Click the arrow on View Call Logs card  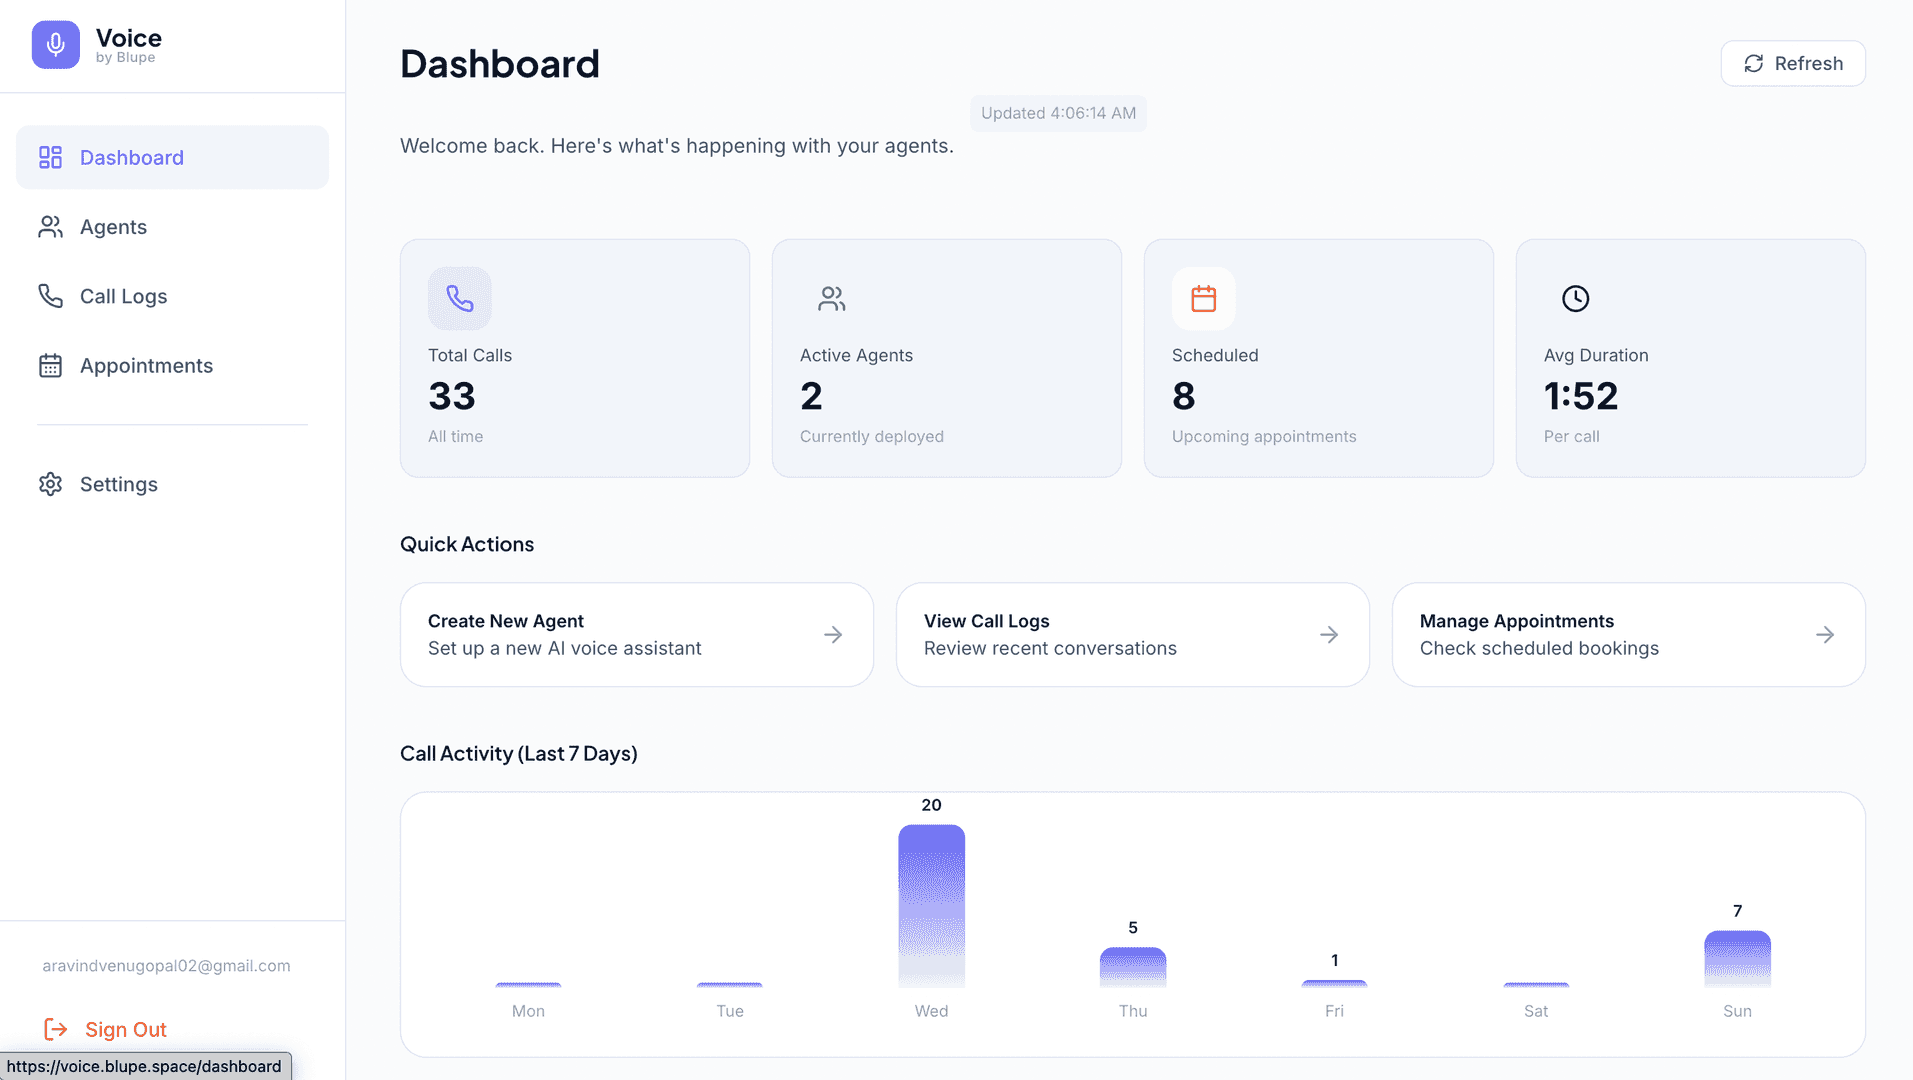click(1328, 635)
